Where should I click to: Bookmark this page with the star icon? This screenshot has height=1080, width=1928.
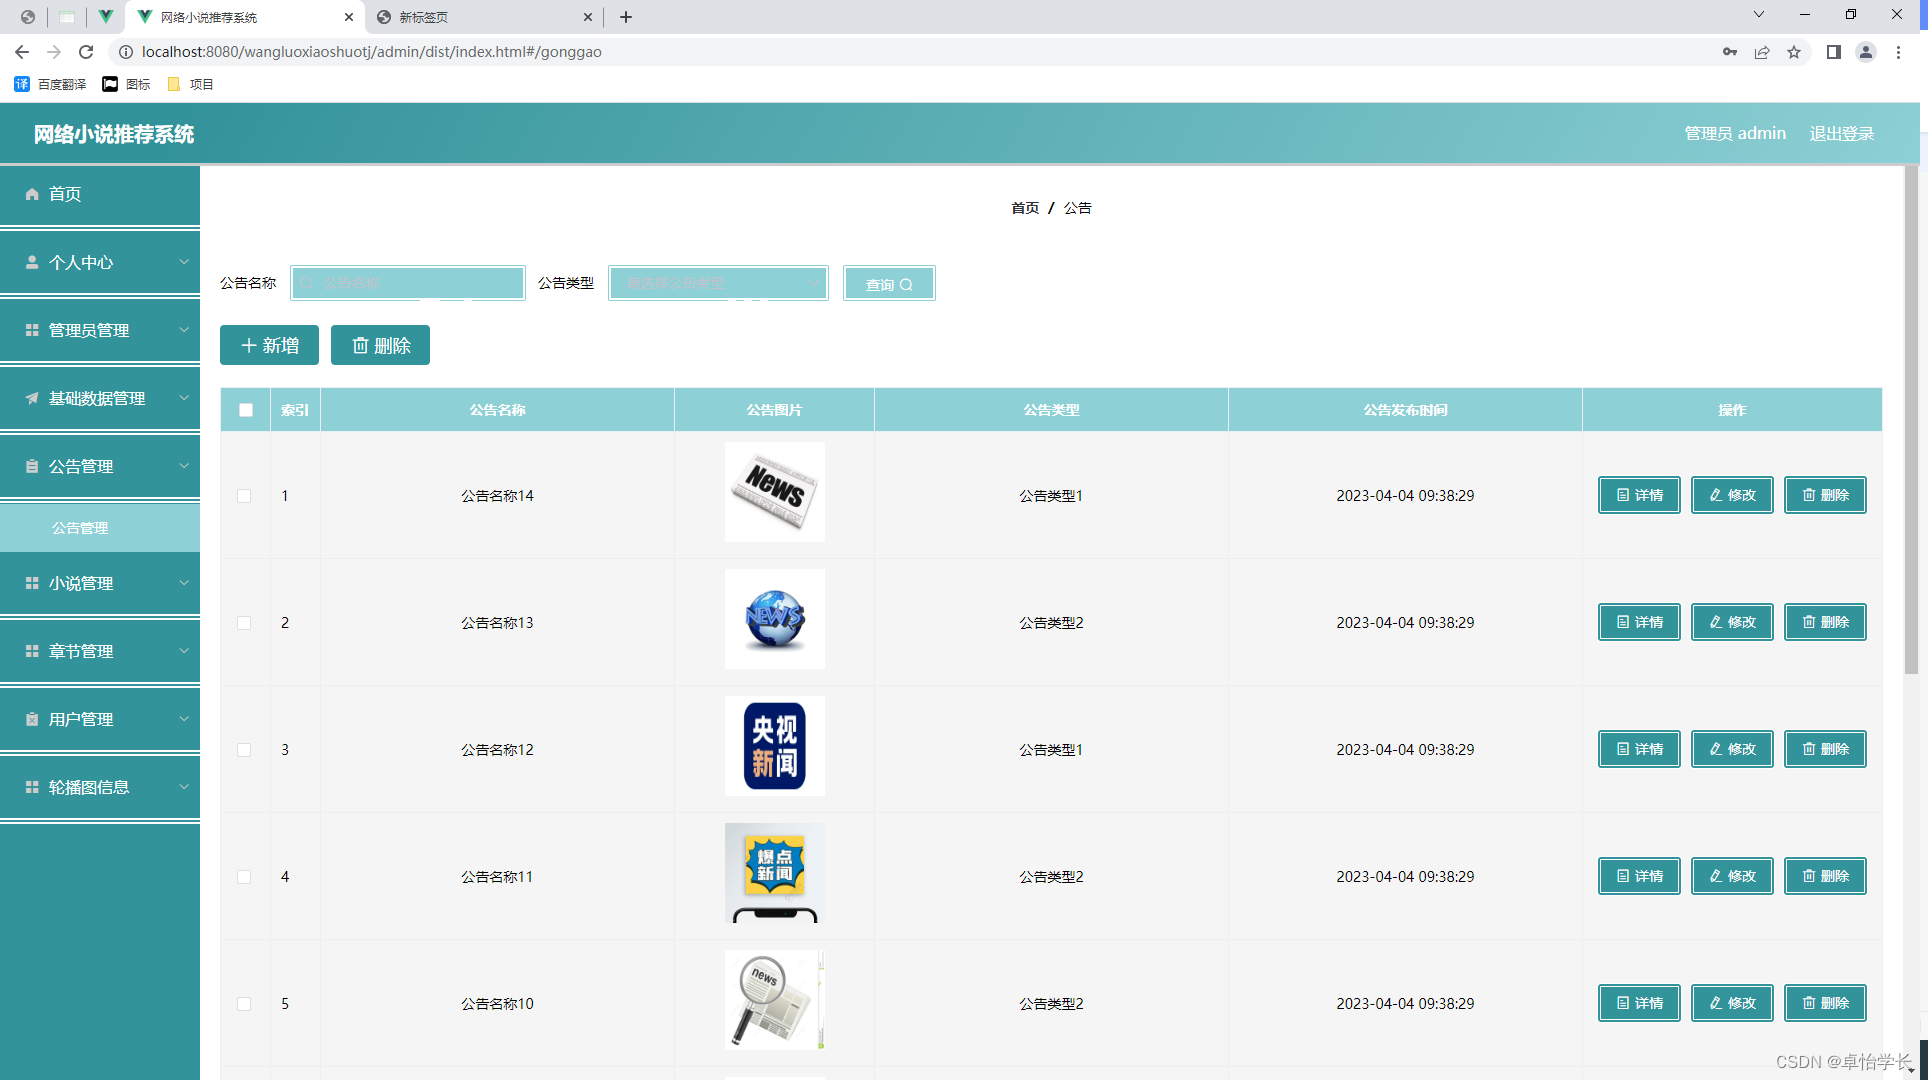click(1794, 52)
